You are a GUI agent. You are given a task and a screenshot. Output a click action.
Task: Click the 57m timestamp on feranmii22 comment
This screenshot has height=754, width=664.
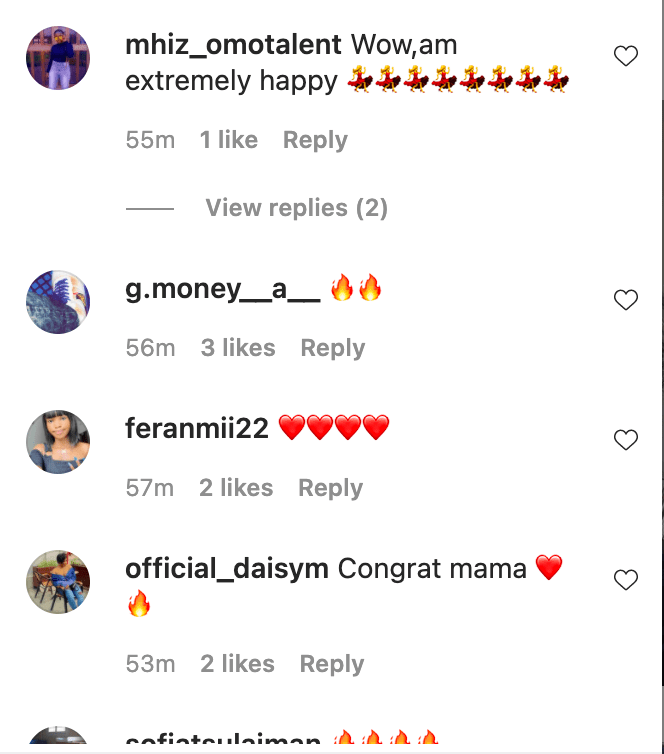pos(150,488)
